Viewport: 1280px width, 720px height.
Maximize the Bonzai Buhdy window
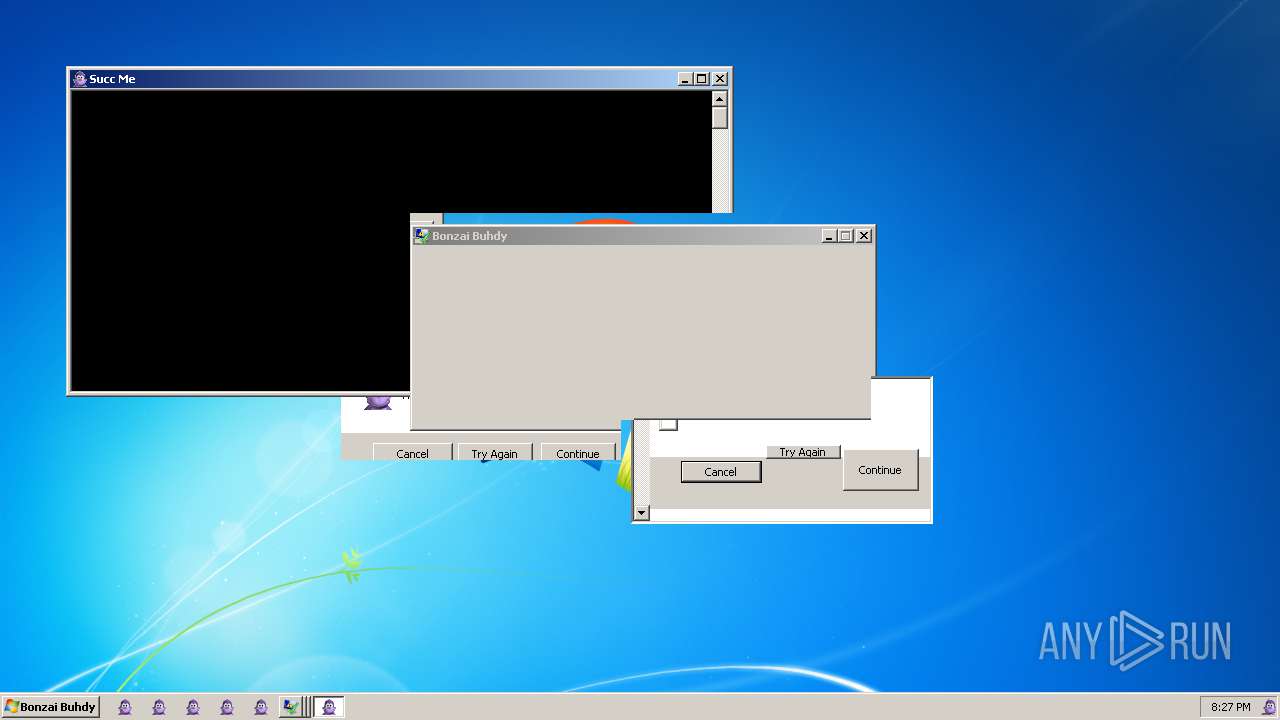point(846,236)
